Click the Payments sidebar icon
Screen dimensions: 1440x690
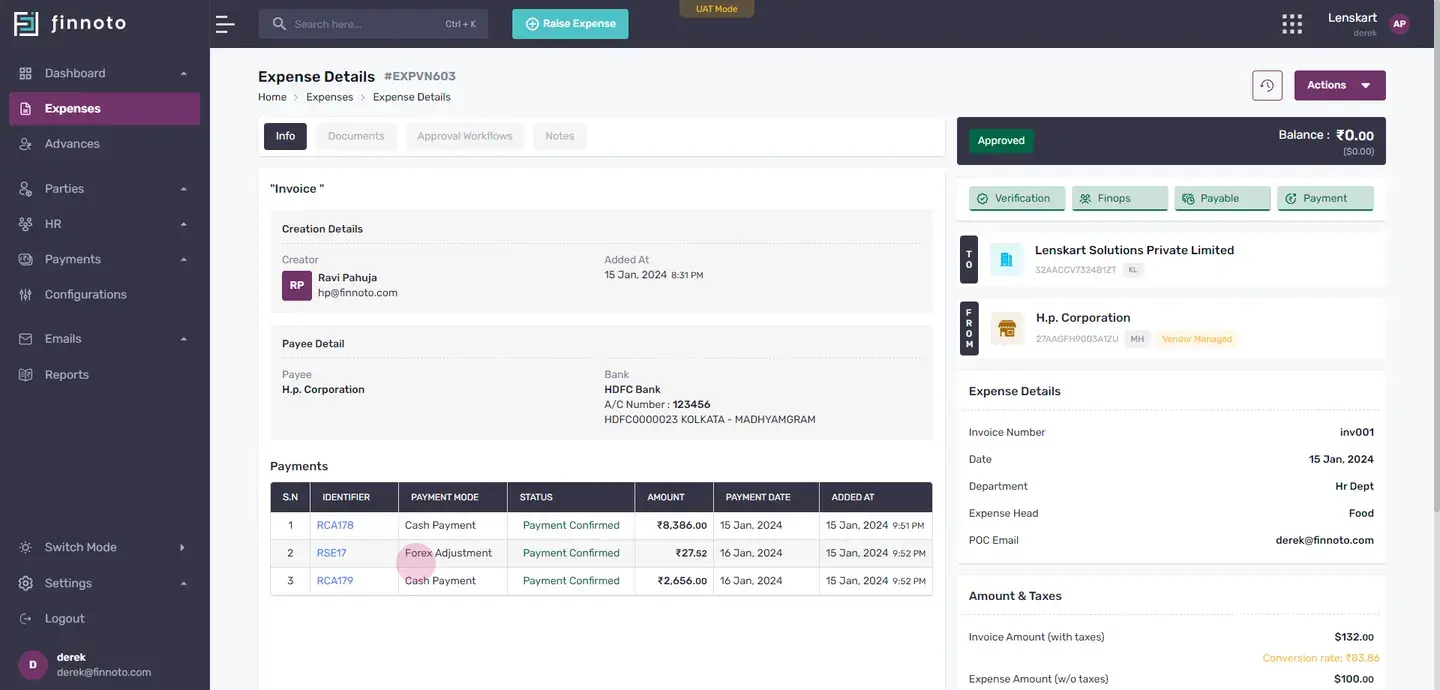tap(26, 259)
